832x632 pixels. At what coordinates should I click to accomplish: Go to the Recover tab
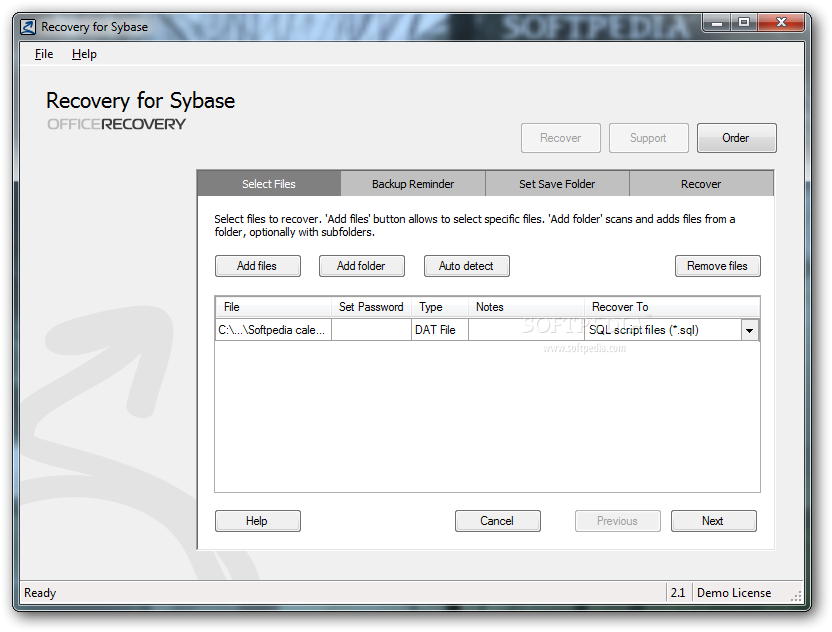pos(701,184)
